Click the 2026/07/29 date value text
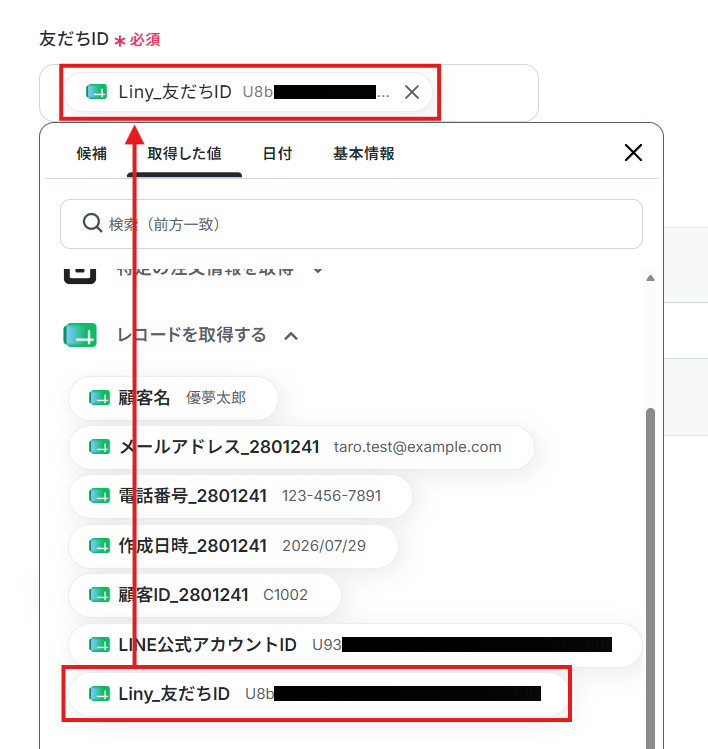 pyautogui.click(x=324, y=546)
